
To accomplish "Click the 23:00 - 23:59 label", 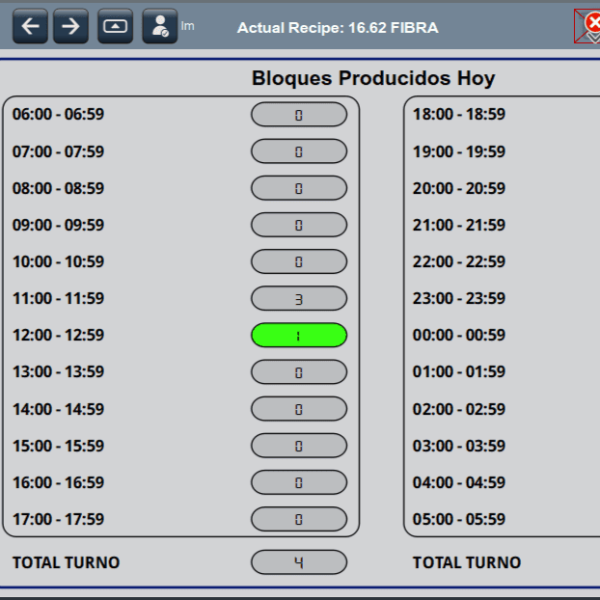I will (459, 298).
